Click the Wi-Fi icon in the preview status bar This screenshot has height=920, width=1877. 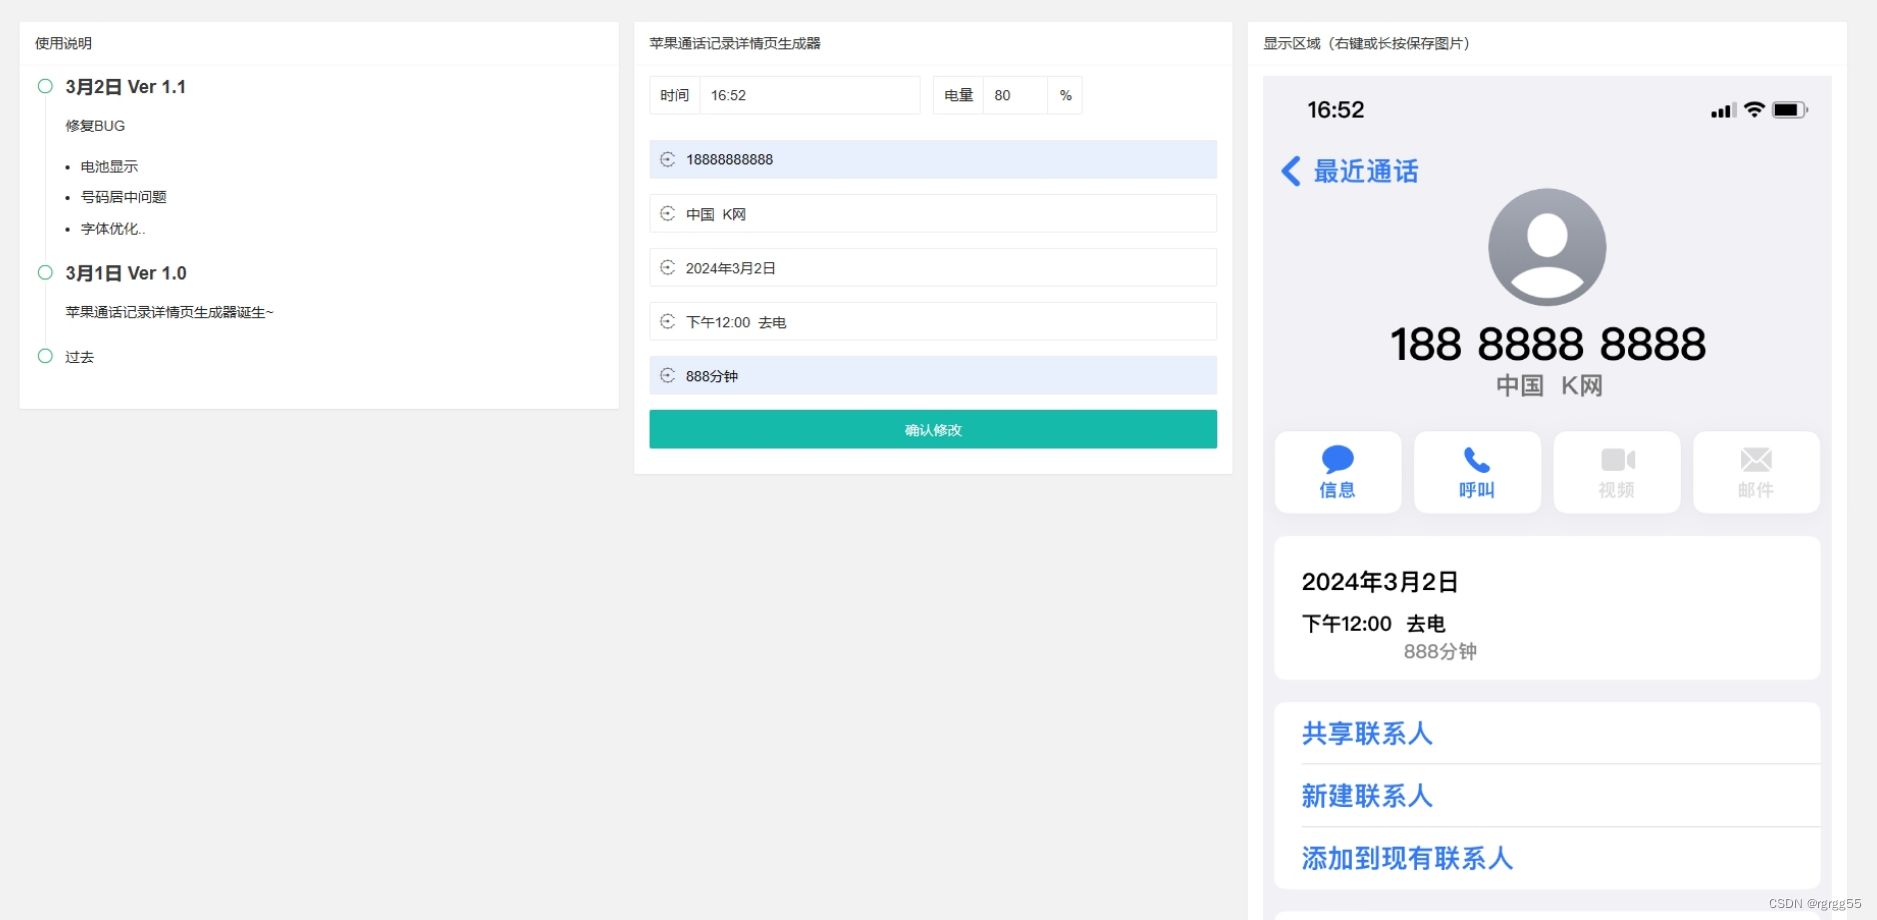[1756, 110]
